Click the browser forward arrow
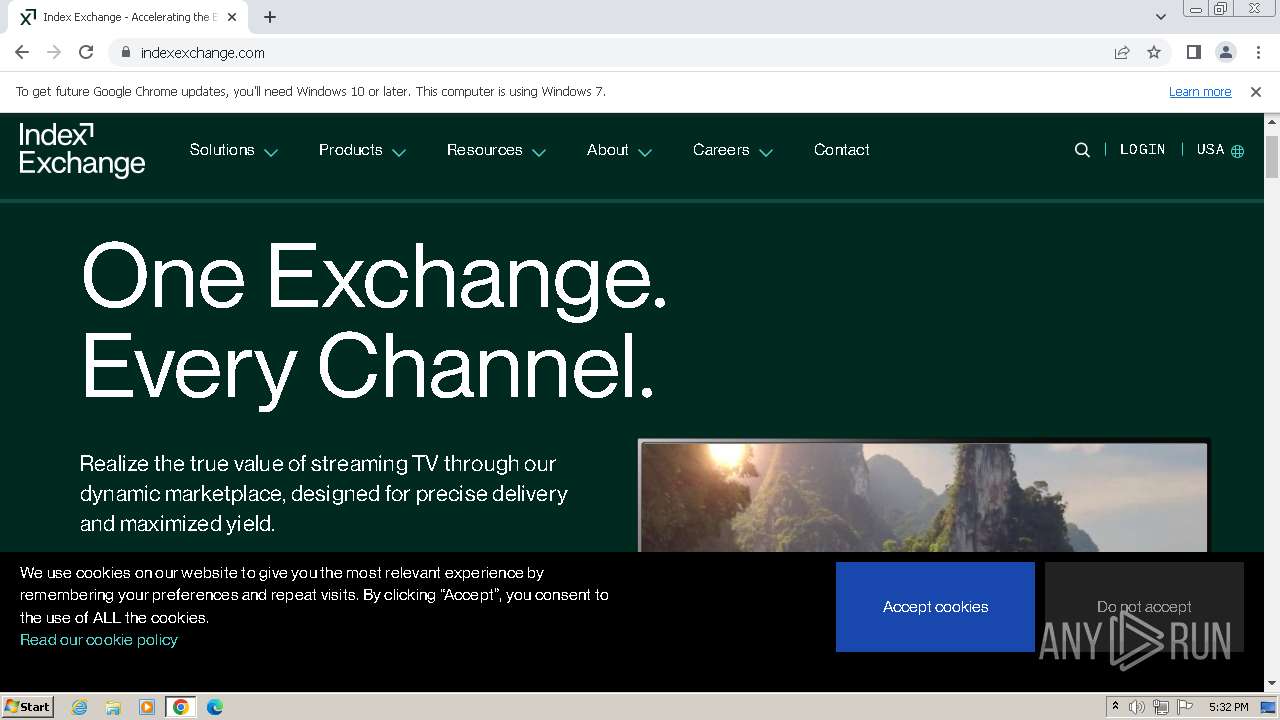Viewport: 1280px width, 720px height. pyautogui.click(x=54, y=52)
